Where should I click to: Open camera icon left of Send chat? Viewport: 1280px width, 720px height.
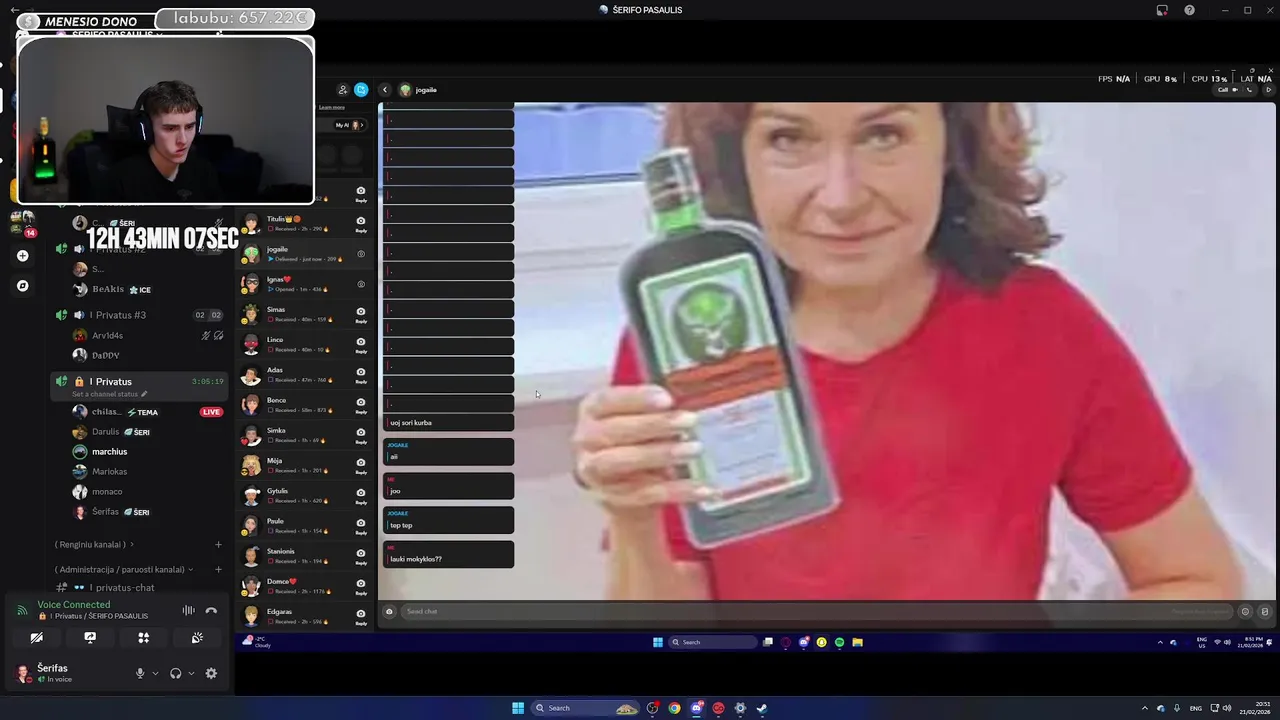pos(389,611)
